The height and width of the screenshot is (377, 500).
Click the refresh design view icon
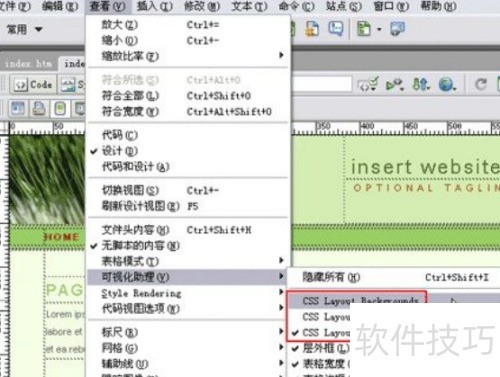pos(480,85)
